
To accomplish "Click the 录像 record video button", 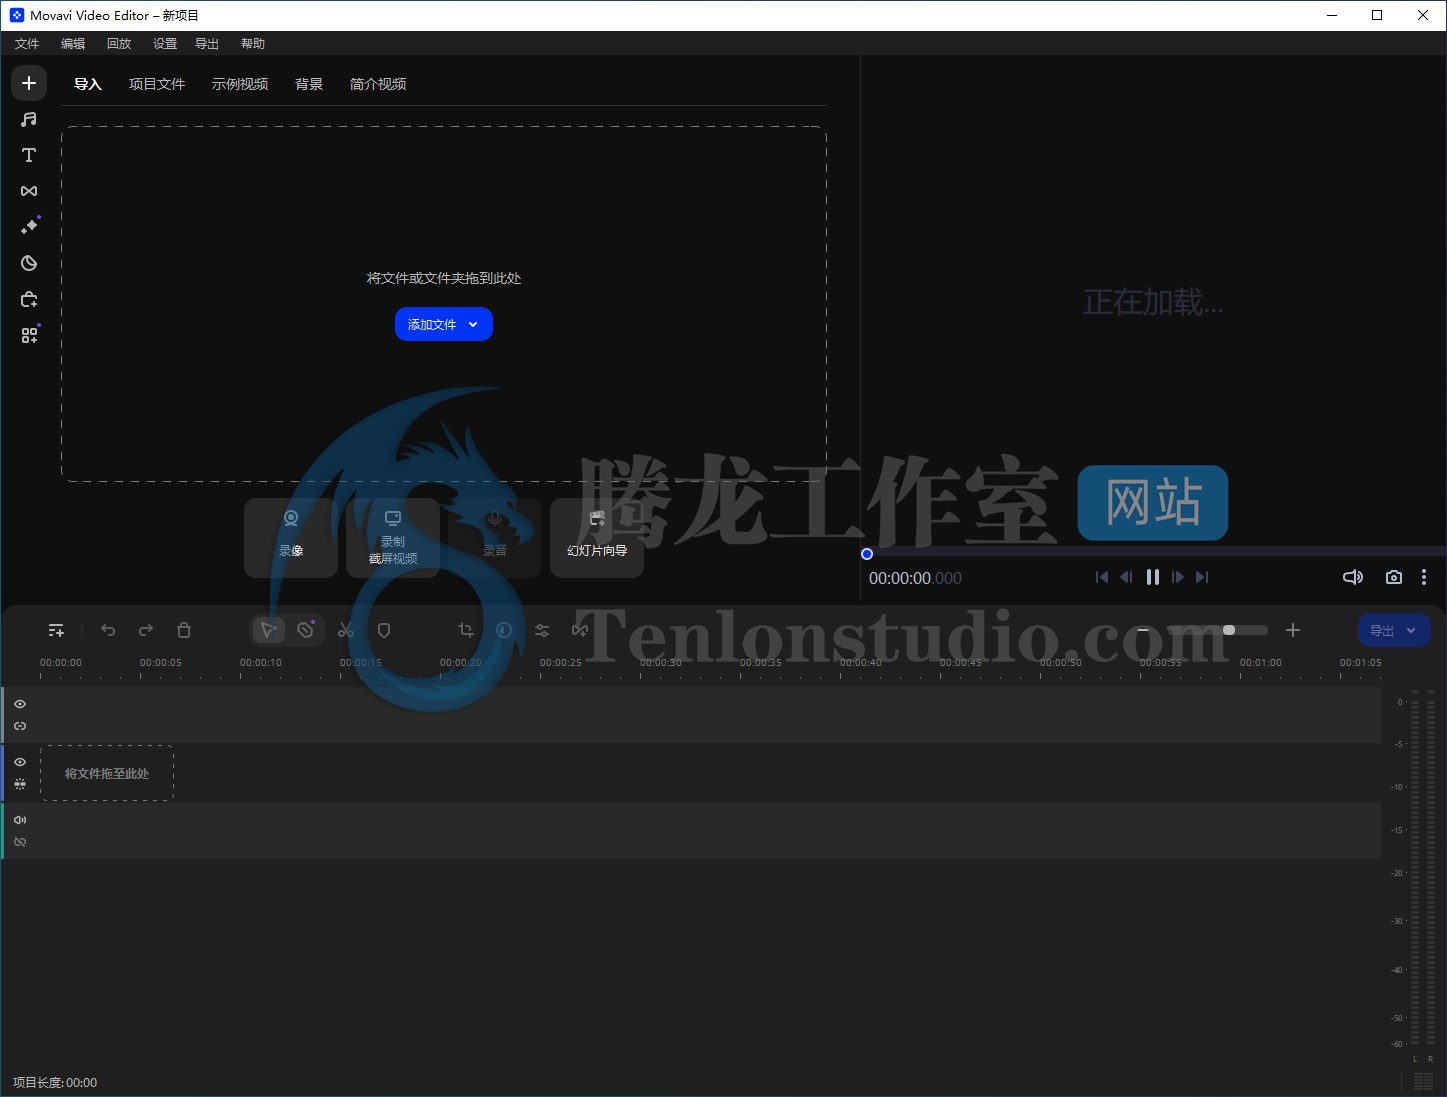I will click(x=291, y=537).
